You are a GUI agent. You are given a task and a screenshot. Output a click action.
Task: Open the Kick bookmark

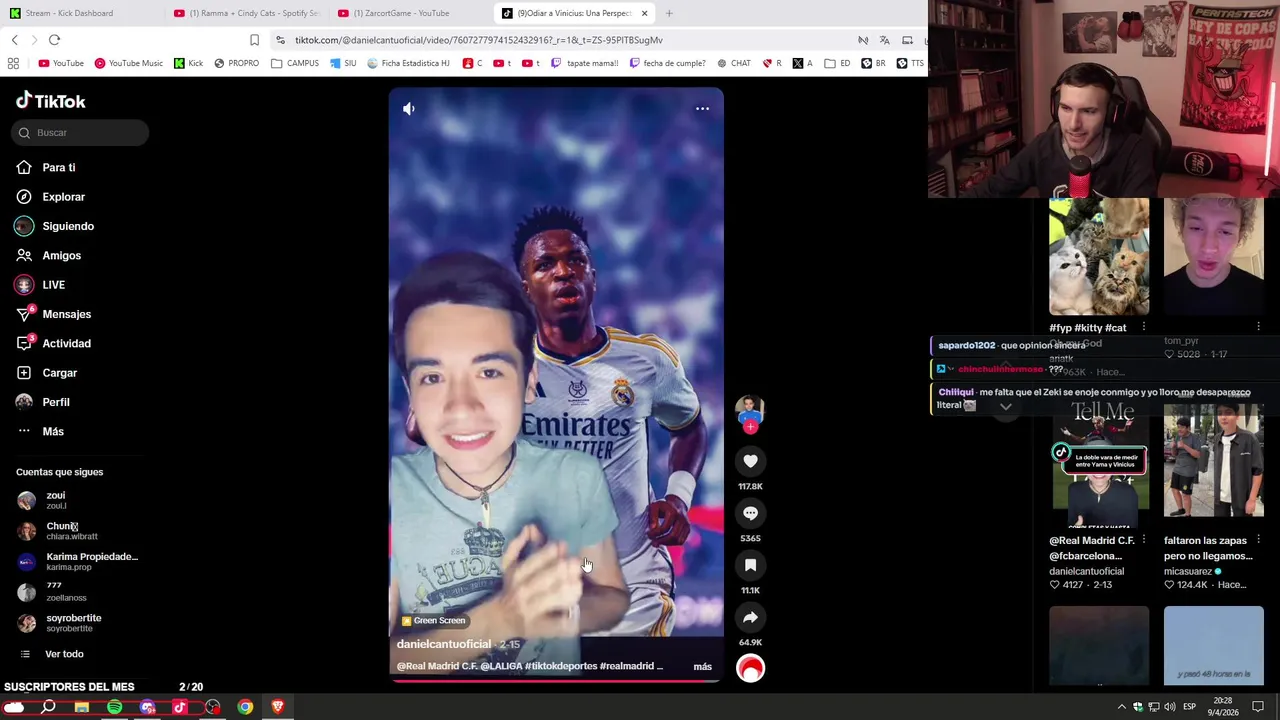(188, 63)
